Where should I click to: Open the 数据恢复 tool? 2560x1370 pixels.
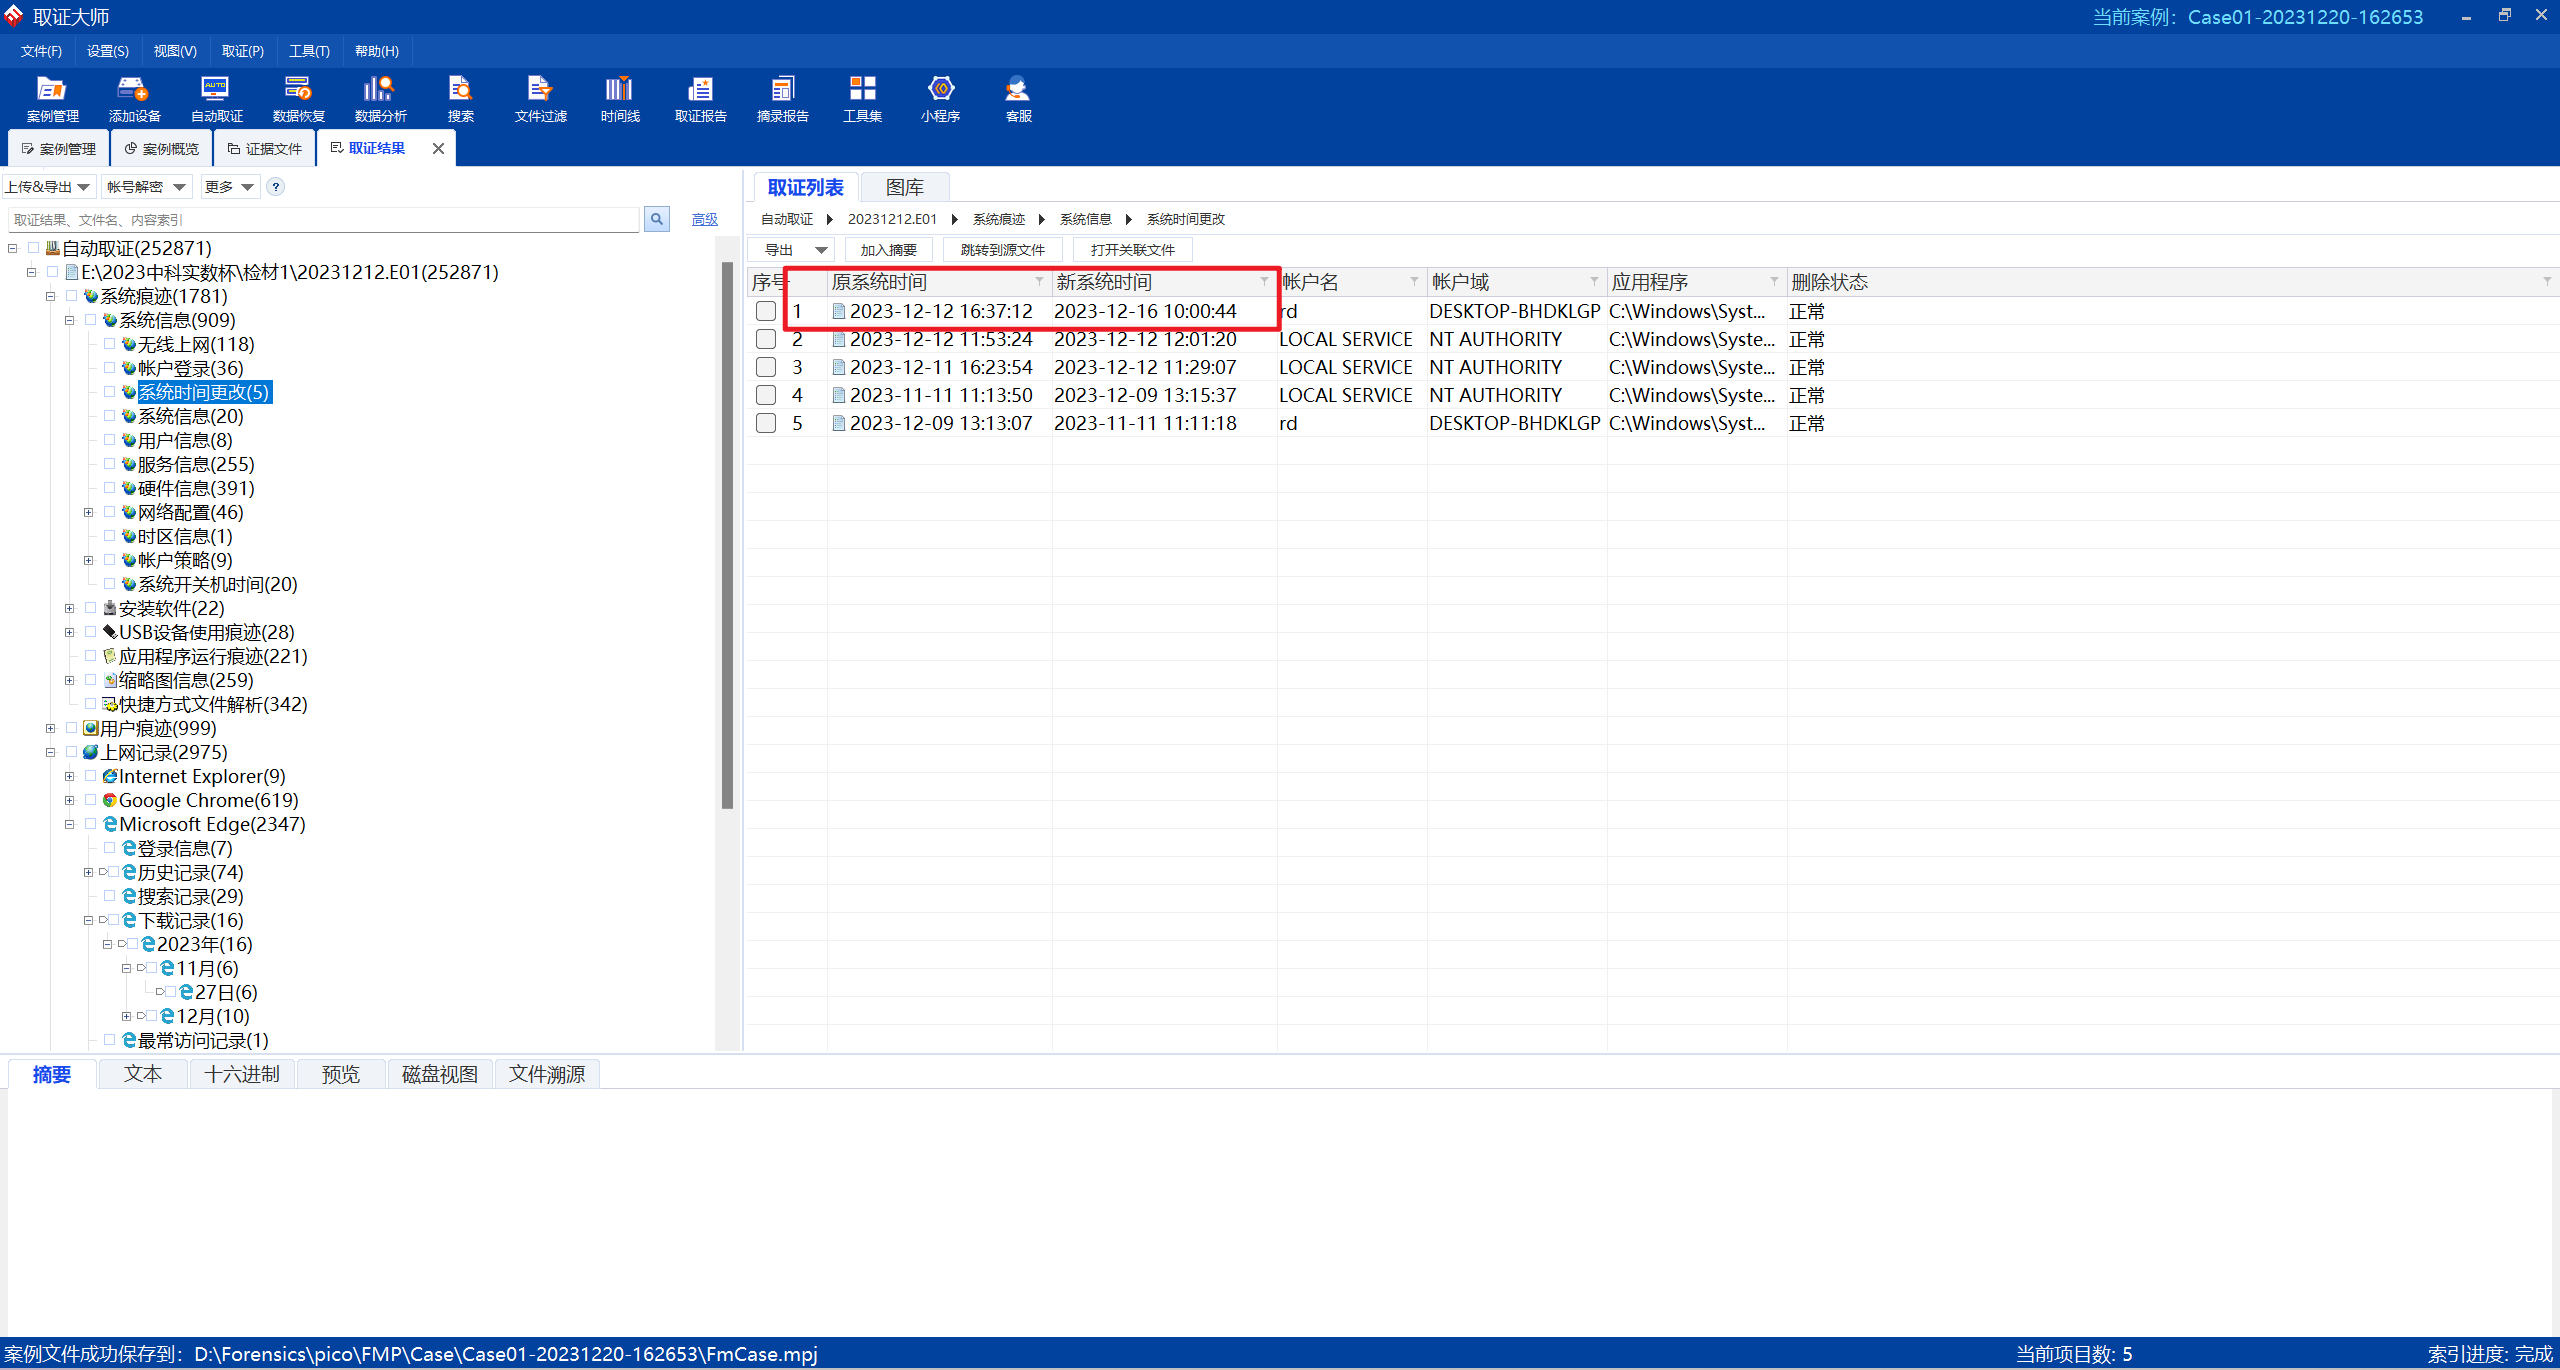pyautogui.click(x=298, y=99)
